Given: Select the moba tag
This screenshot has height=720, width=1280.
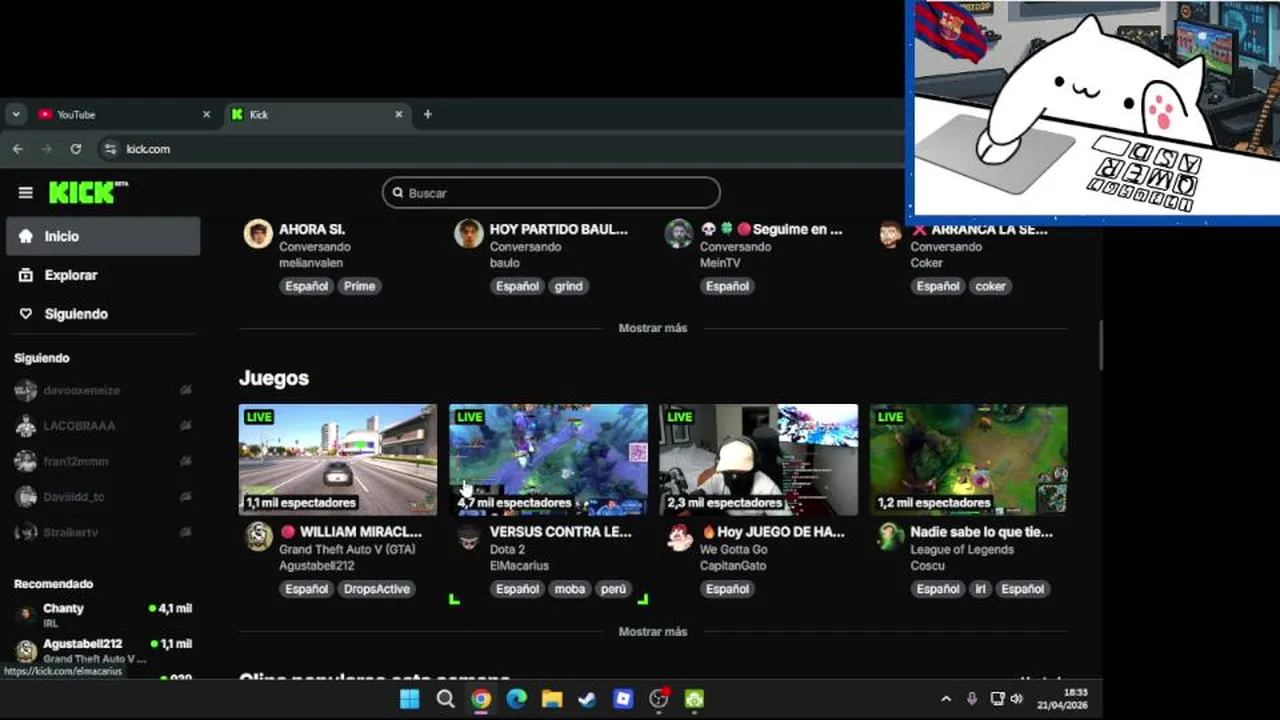Looking at the screenshot, I should pyautogui.click(x=570, y=589).
